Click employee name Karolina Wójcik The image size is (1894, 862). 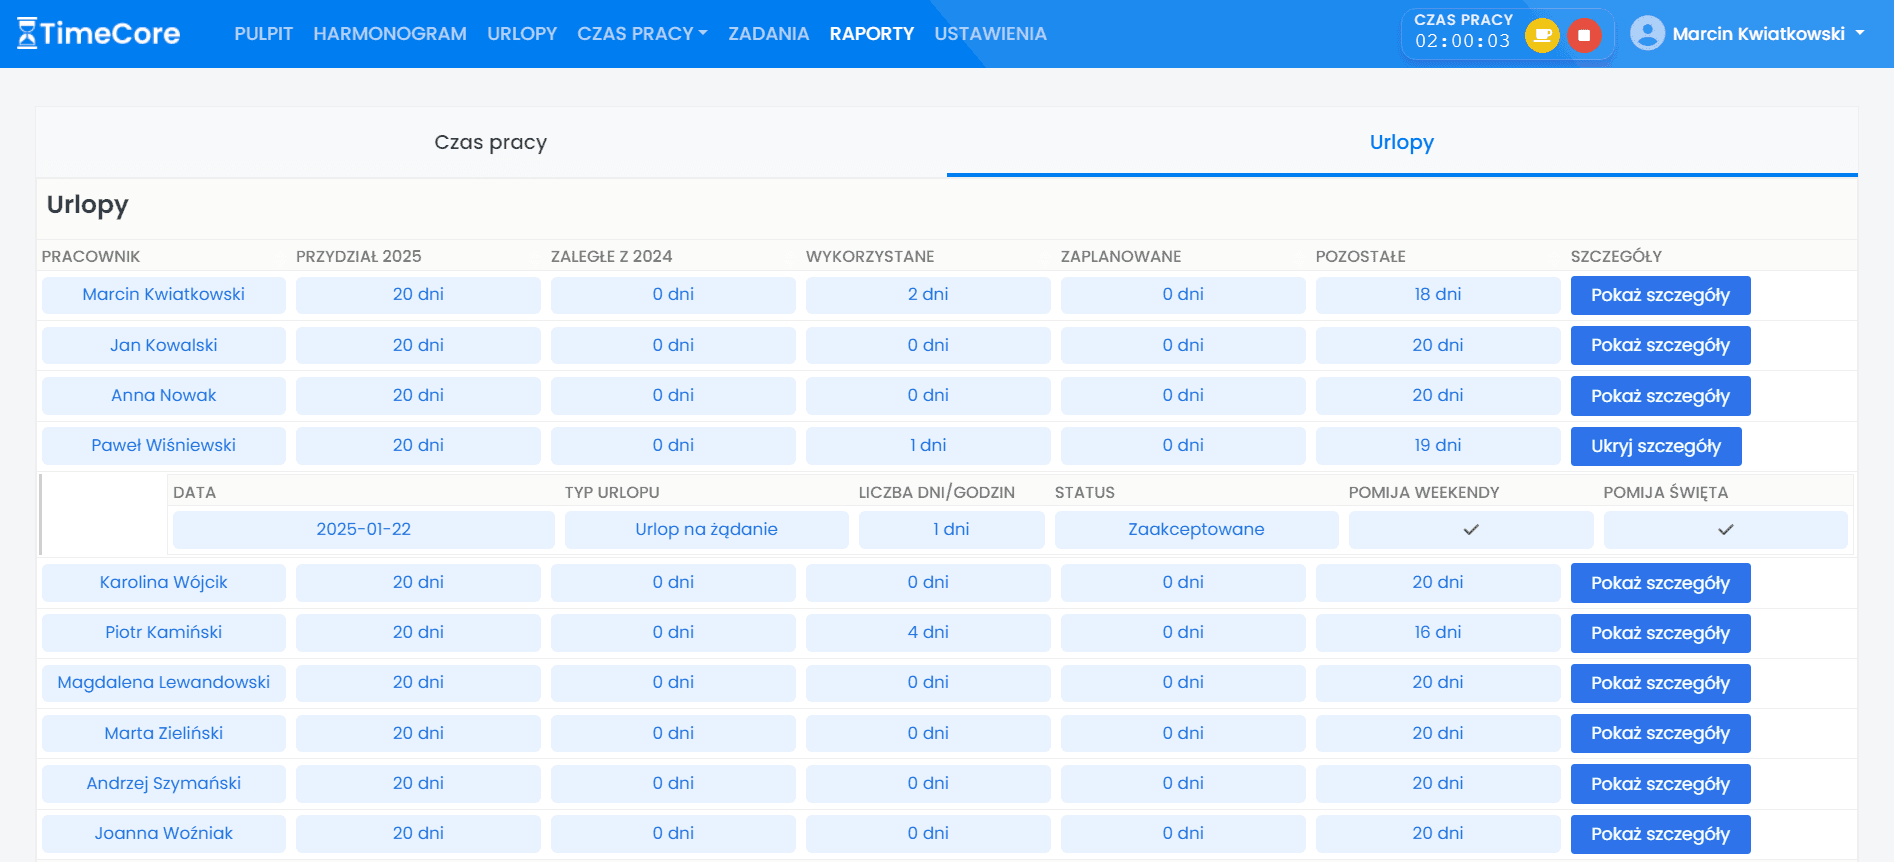tap(164, 582)
